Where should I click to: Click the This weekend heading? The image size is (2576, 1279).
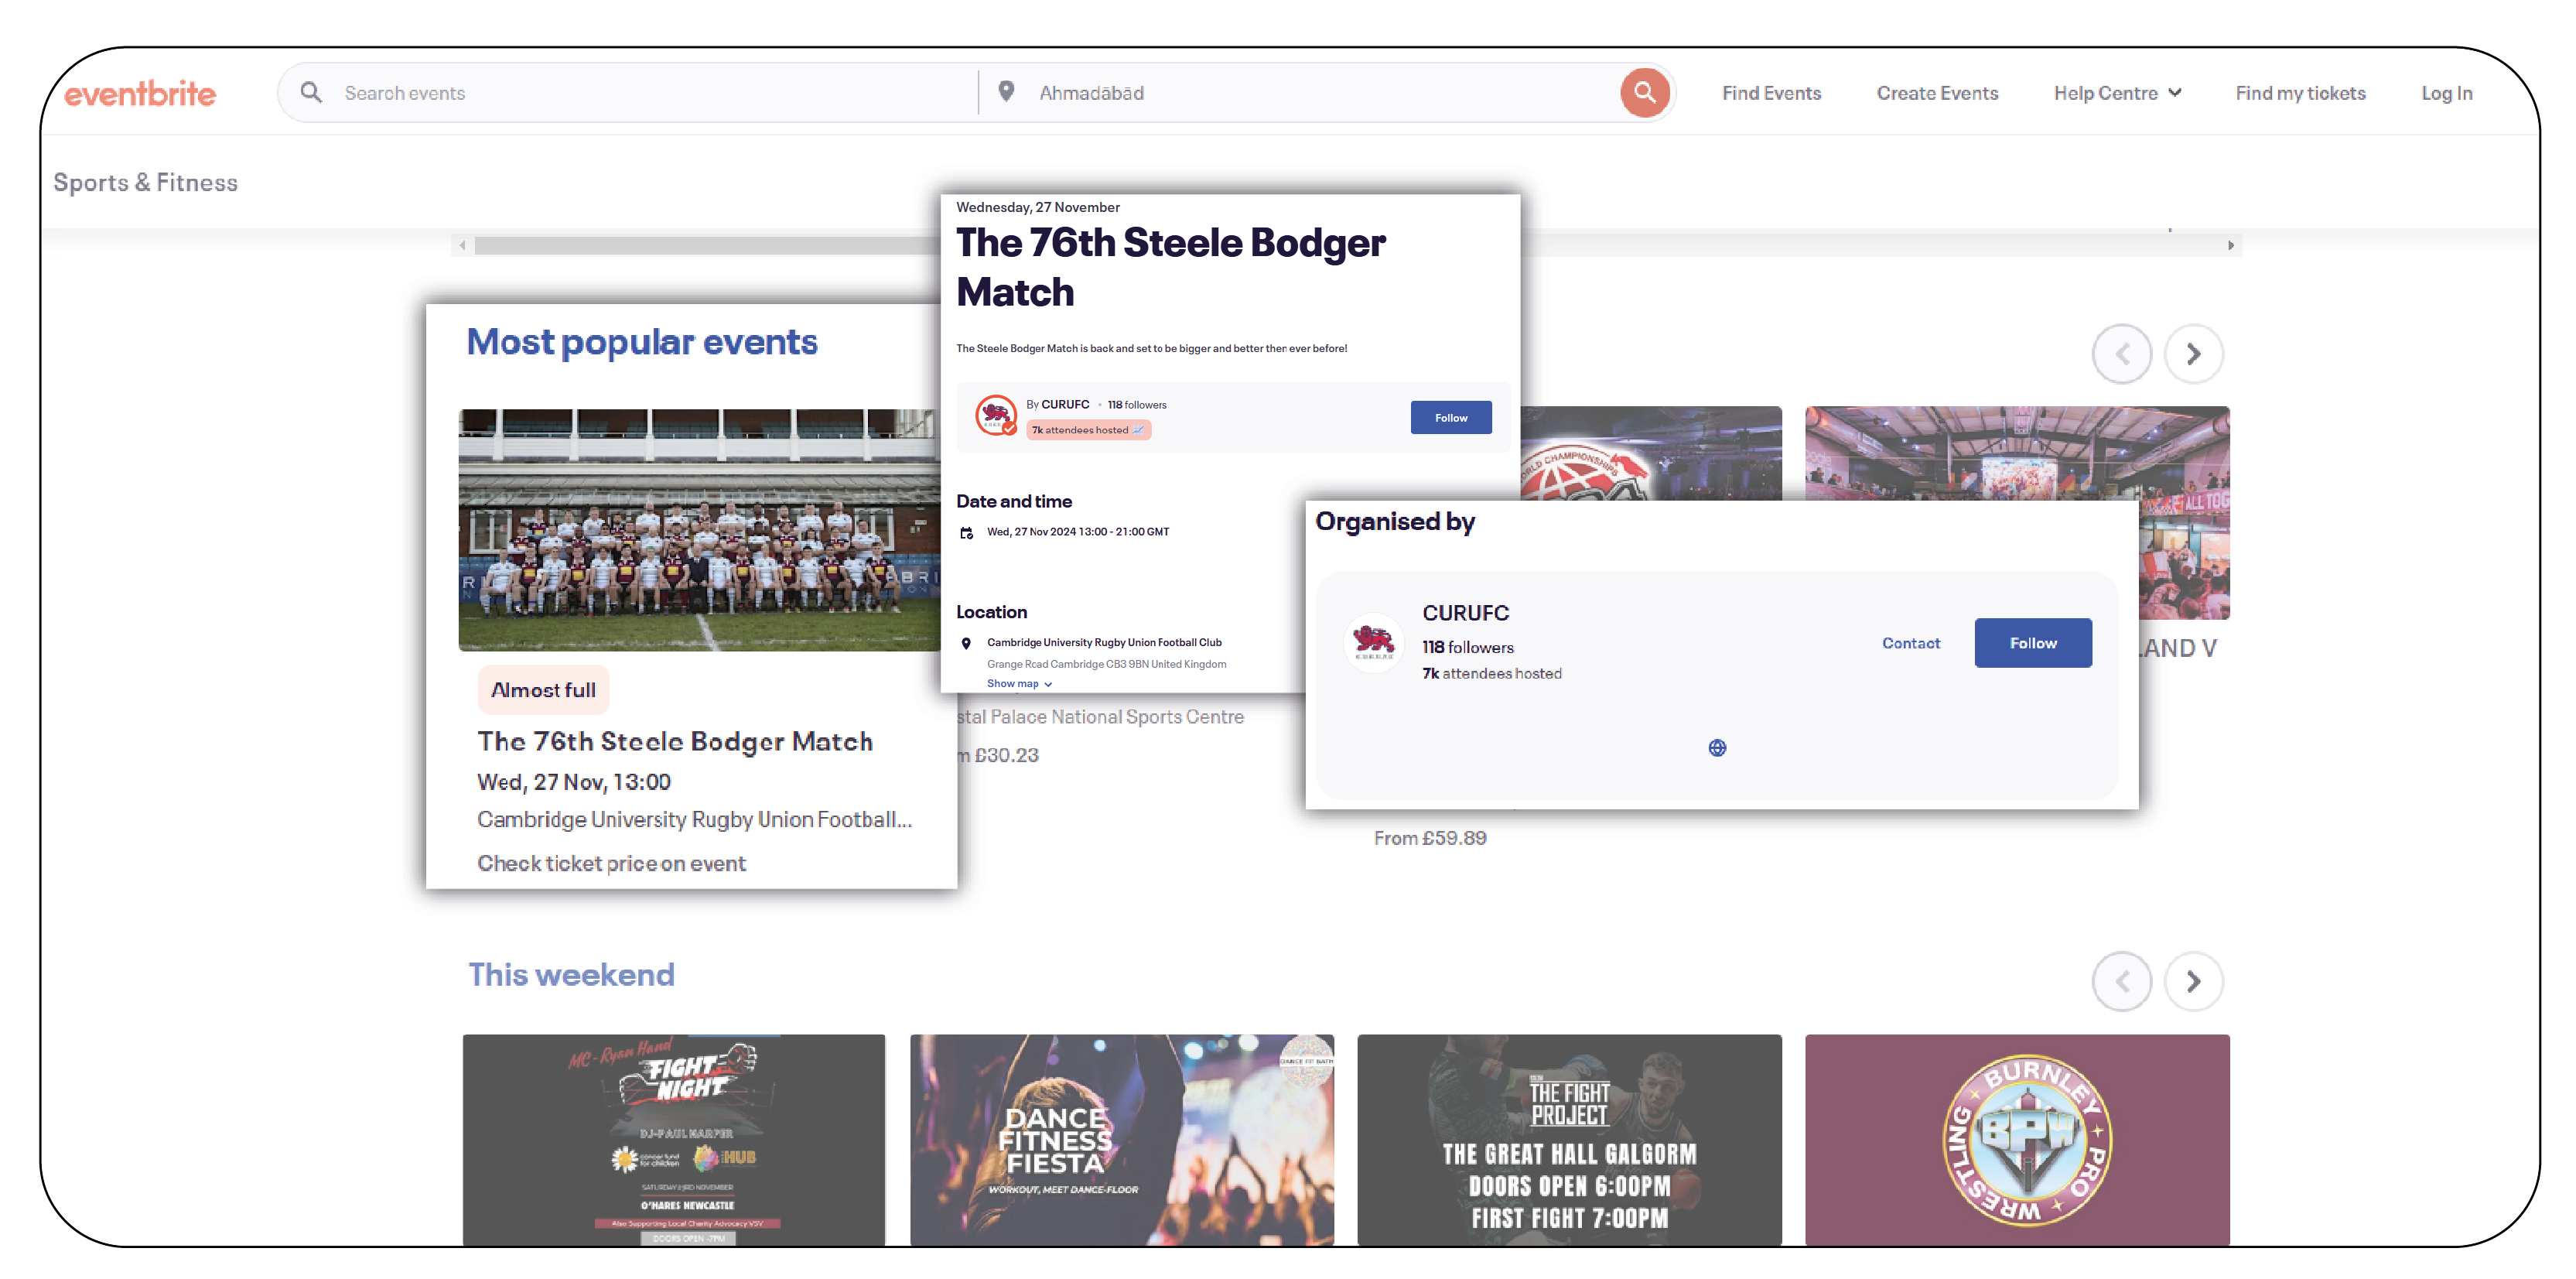[x=571, y=974]
